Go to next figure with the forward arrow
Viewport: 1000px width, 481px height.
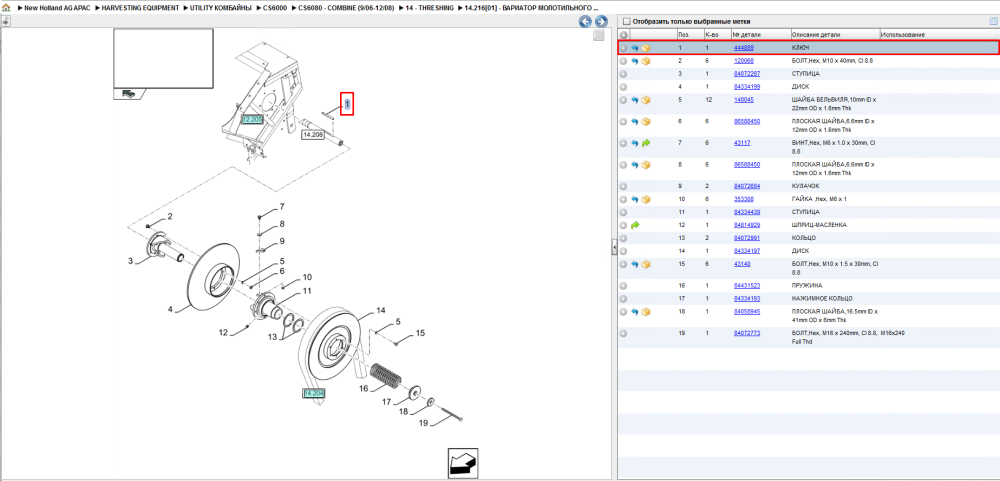click(x=600, y=21)
